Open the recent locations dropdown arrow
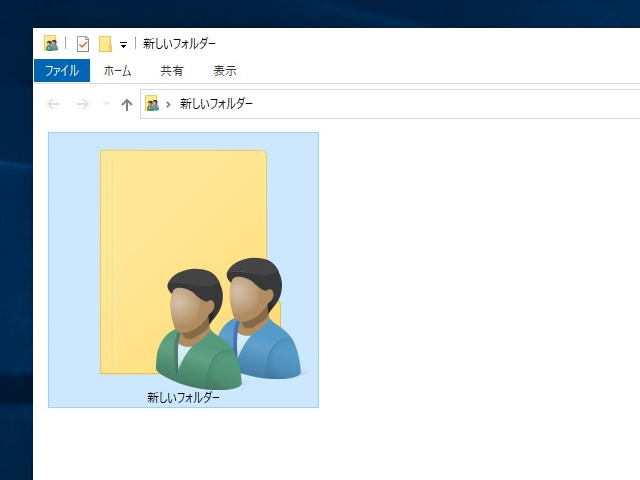 coord(106,104)
